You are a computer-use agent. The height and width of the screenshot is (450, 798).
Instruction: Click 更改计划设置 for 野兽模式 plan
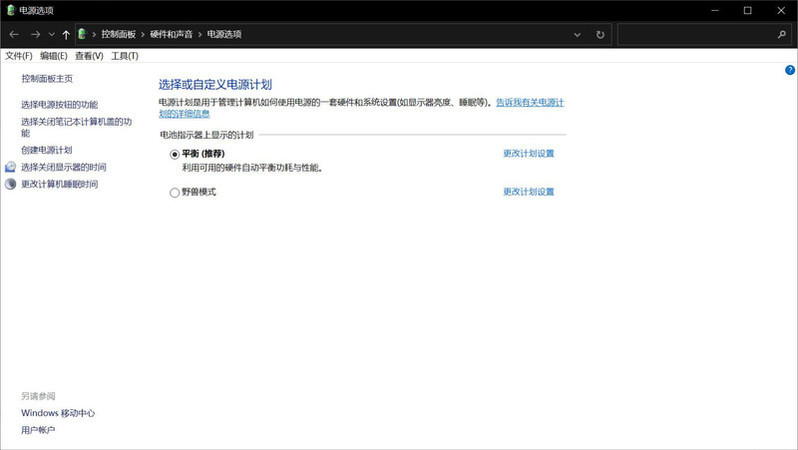(x=528, y=192)
